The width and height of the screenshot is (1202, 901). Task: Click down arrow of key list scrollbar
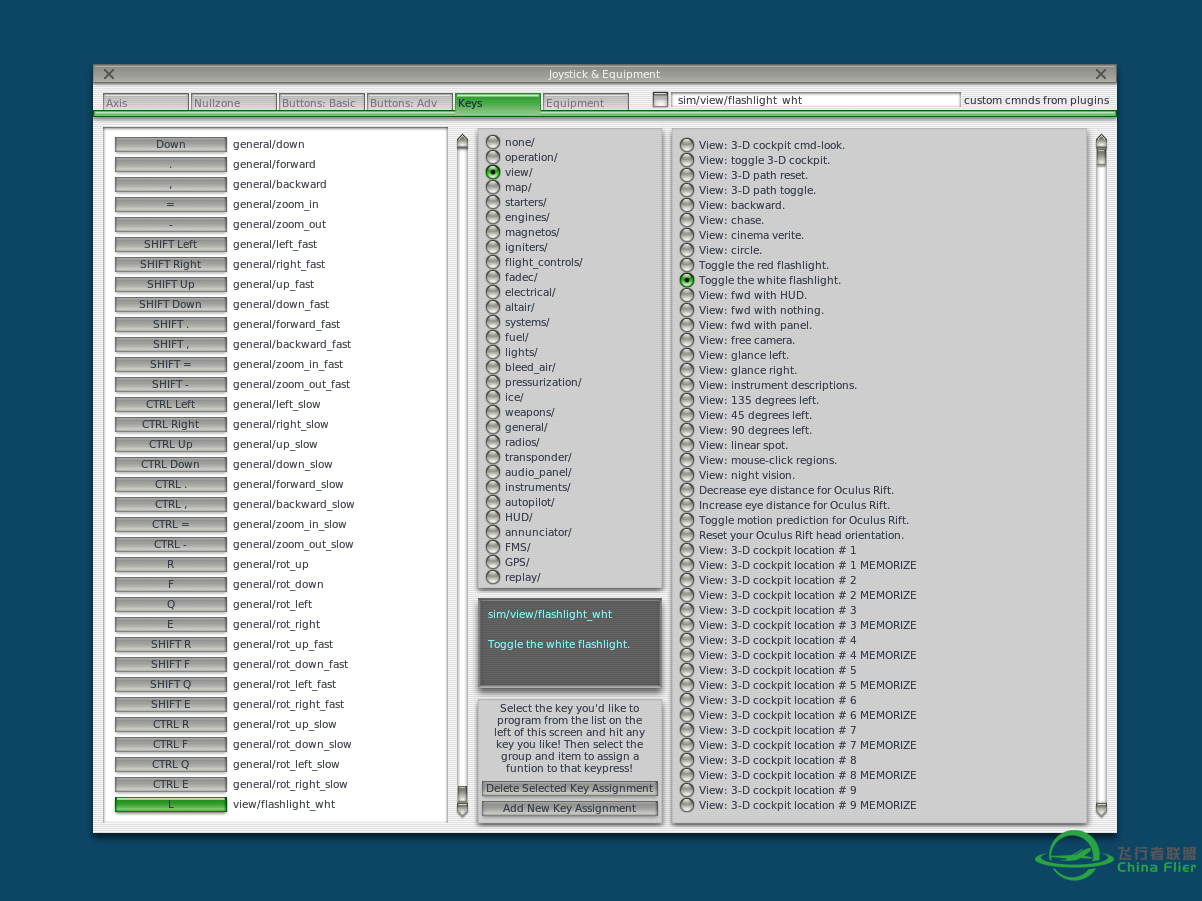(462, 809)
